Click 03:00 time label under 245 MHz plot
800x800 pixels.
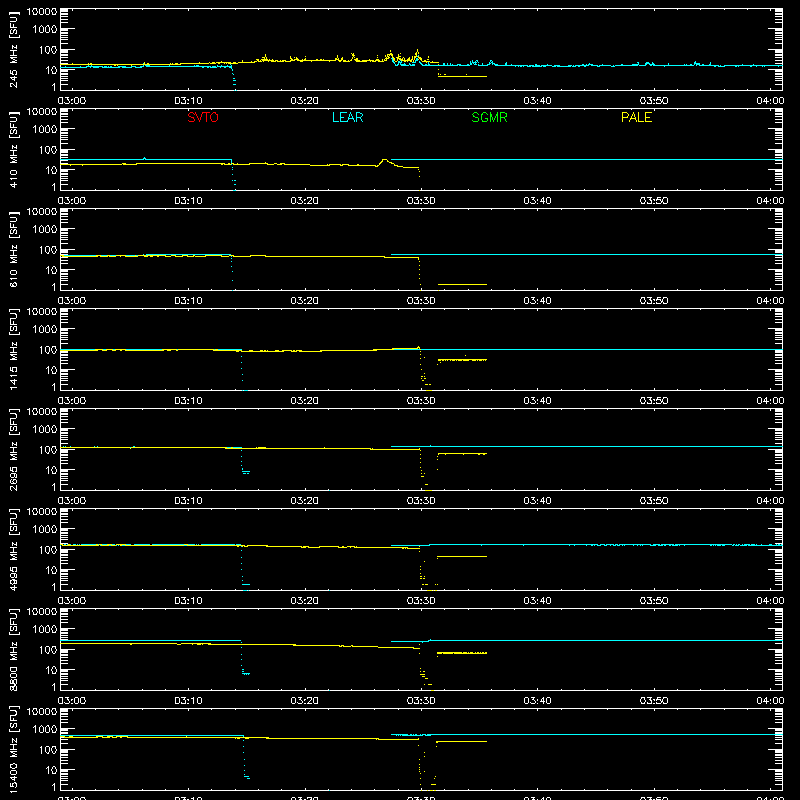click(x=72, y=101)
